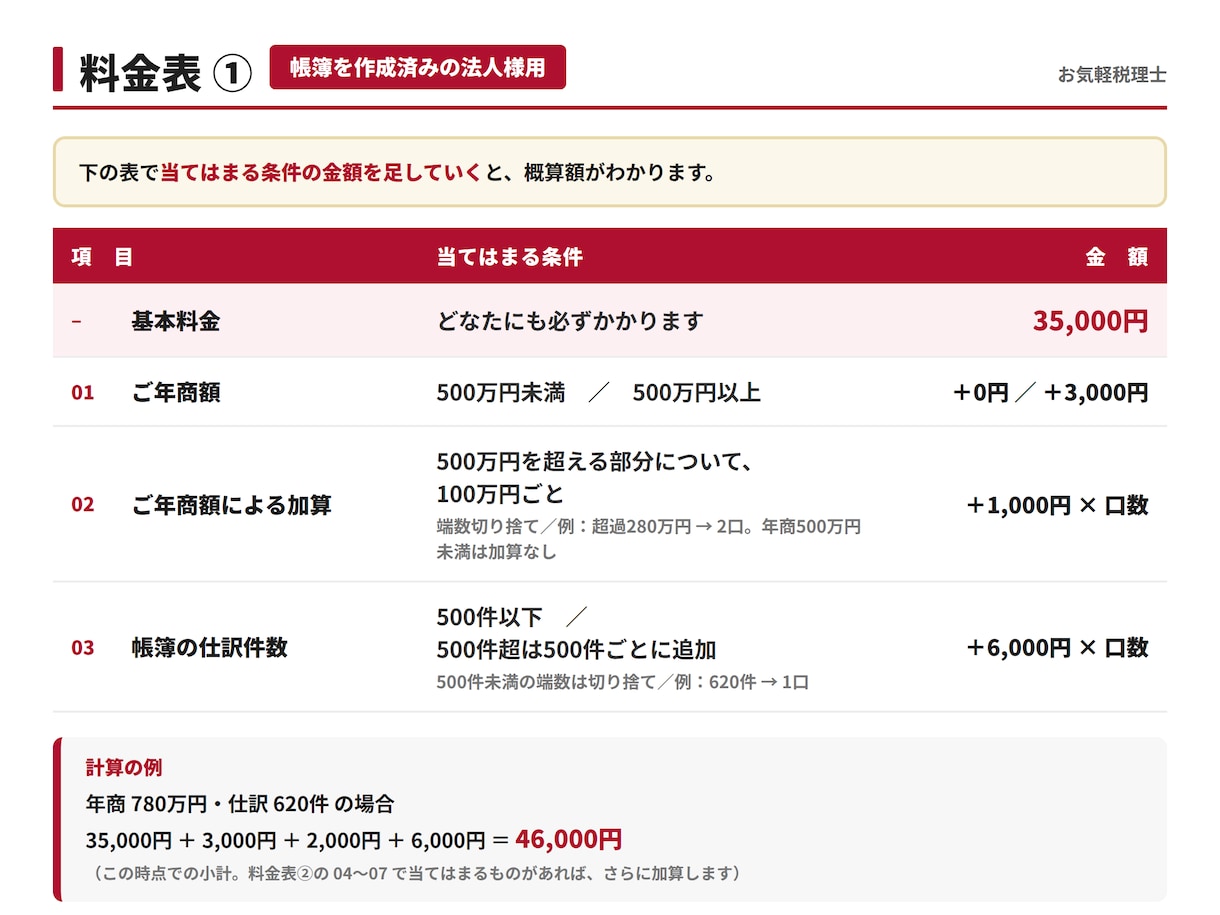Click the 金 額 column header
Viewport: 1220px width, 915px height.
point(1117,257)
